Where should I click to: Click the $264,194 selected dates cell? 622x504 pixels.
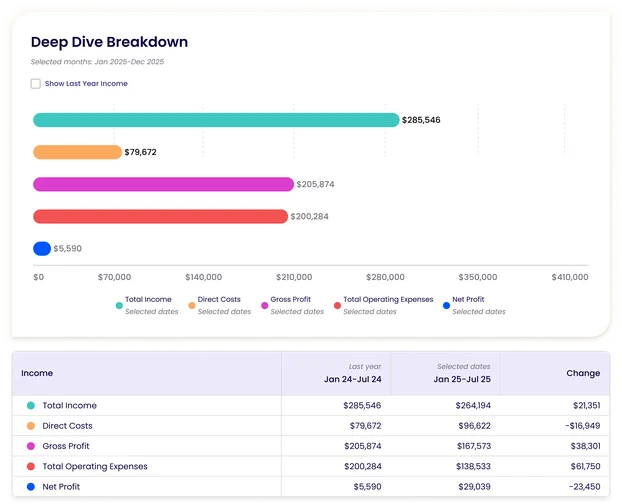pos(473,406)
